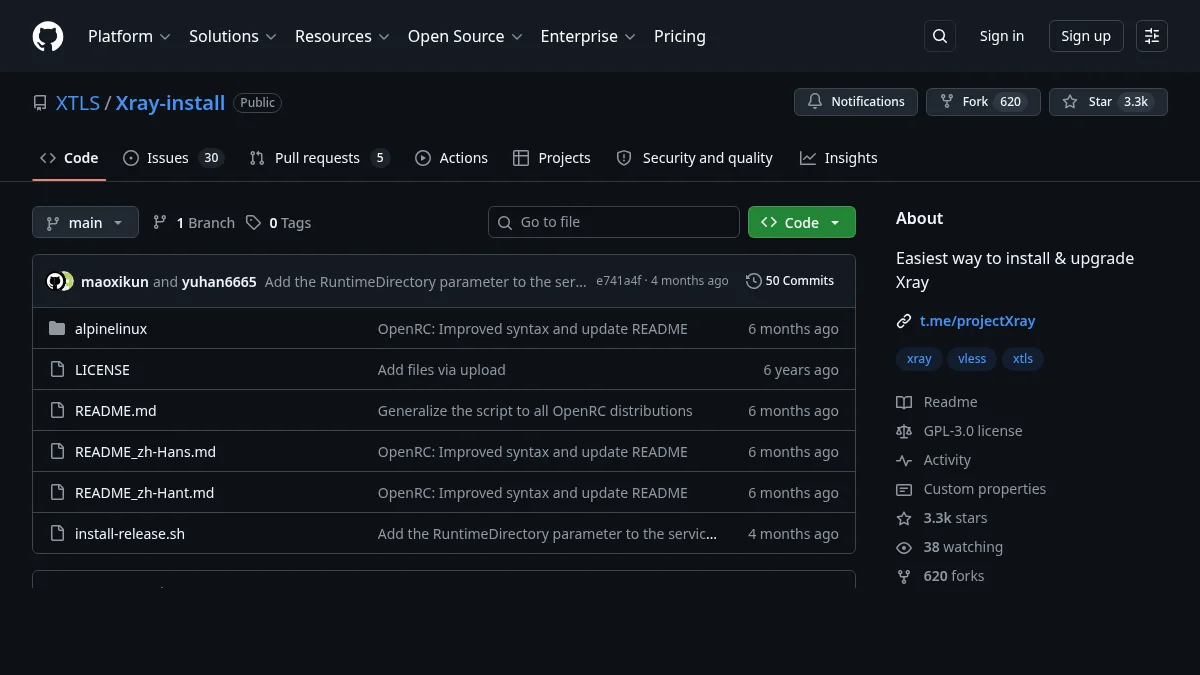Click the Notifications button
Image resolution: width=1200 pixels, height=675 pixels.
856,102
